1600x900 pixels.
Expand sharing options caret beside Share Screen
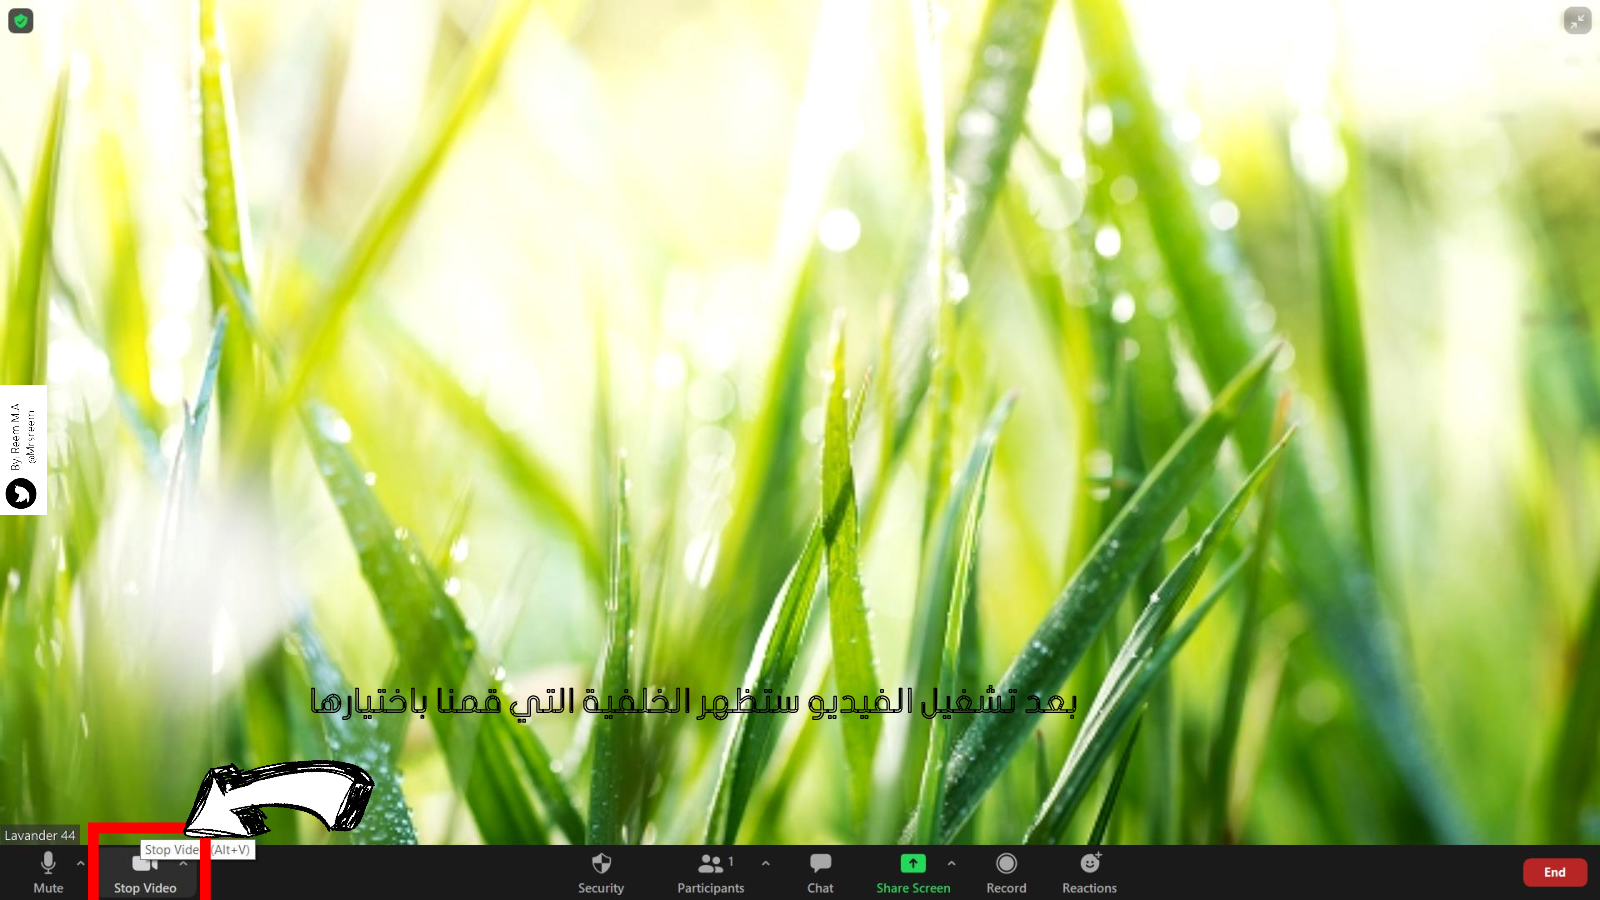click(951, 863)
